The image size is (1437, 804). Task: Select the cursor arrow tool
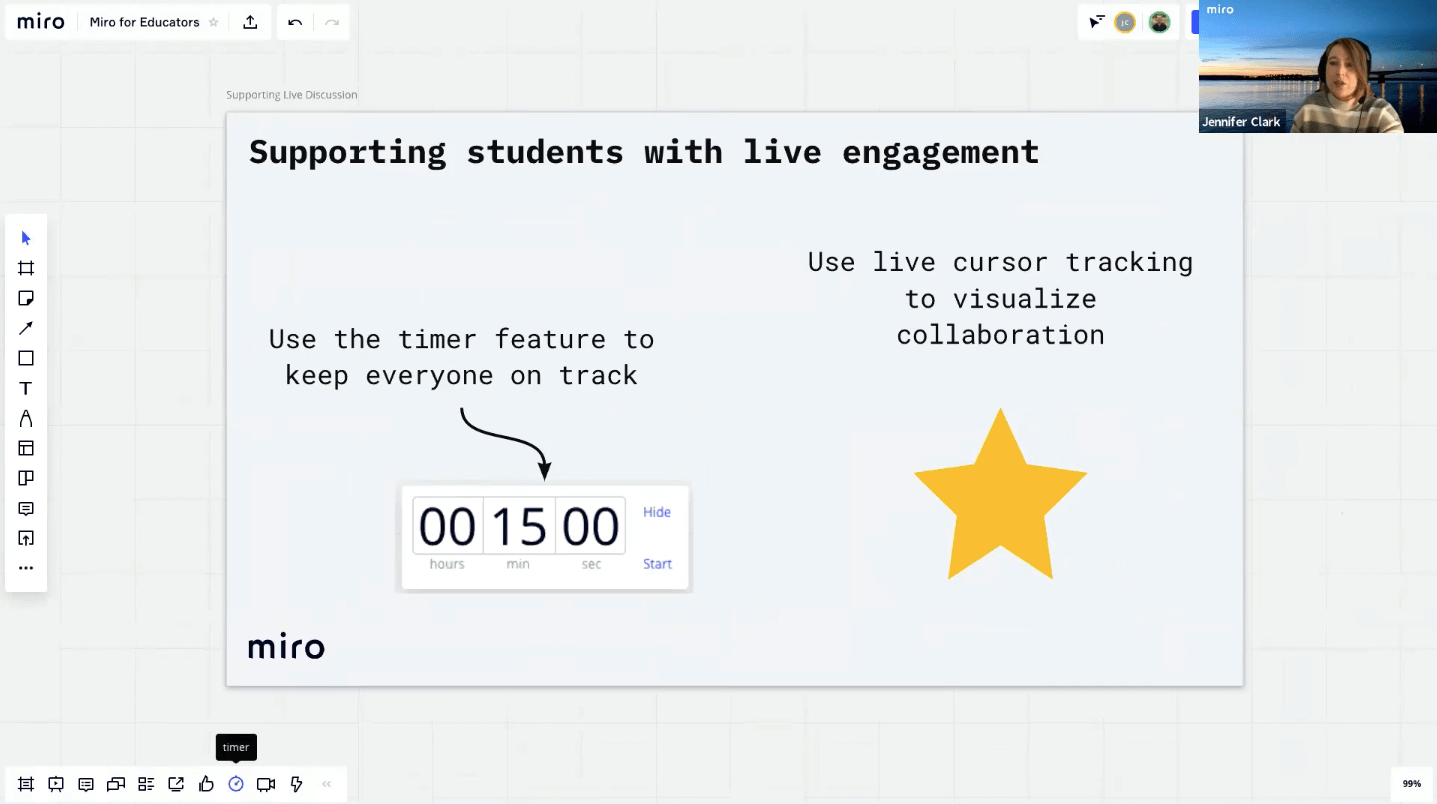(x=26, y=238)
